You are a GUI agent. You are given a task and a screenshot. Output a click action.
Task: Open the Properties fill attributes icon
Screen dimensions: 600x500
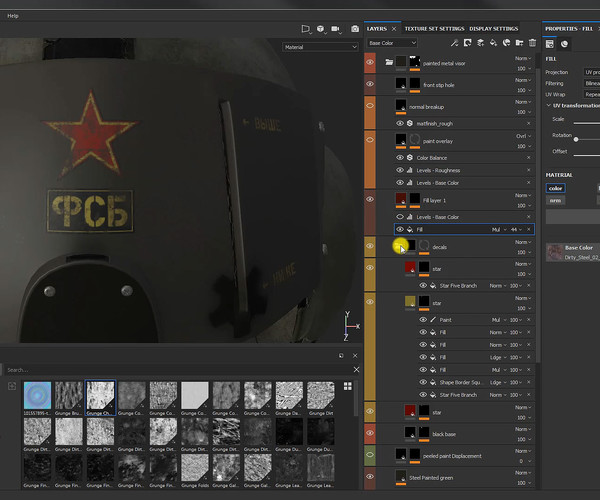549,44
